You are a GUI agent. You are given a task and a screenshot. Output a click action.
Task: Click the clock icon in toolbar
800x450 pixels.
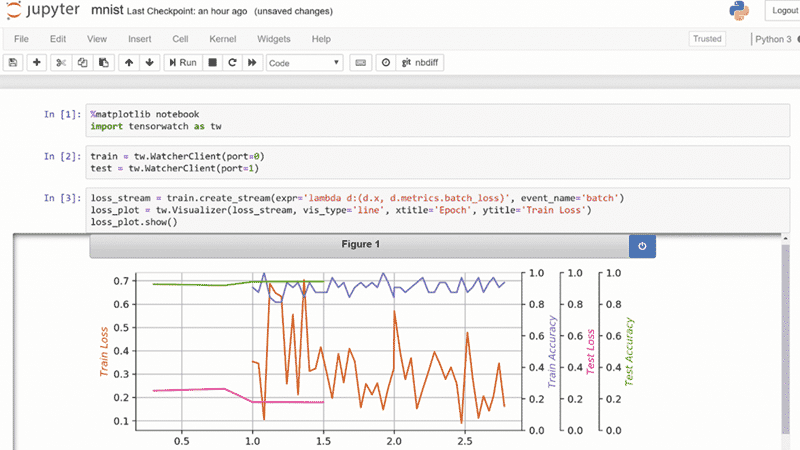coord(386,63)
